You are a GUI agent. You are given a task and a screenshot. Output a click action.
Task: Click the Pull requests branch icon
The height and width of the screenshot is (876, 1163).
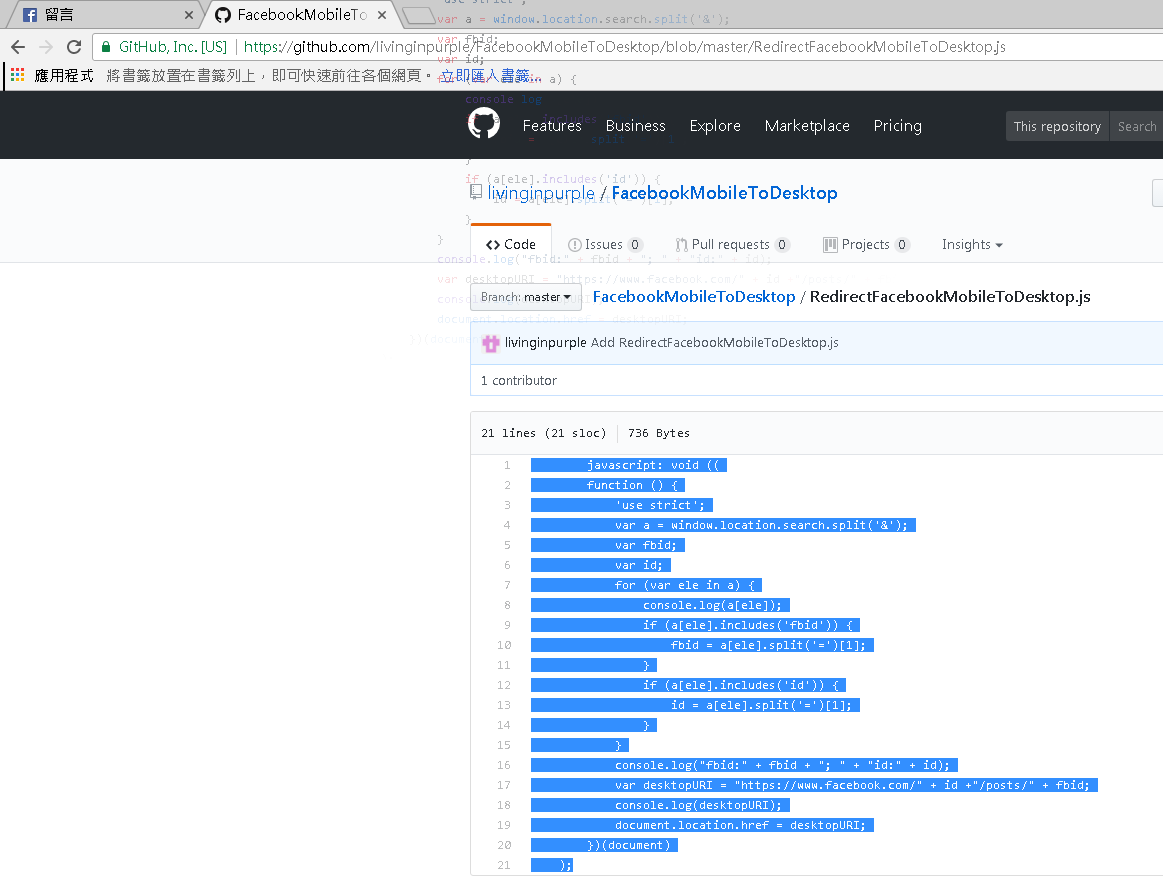681,245
